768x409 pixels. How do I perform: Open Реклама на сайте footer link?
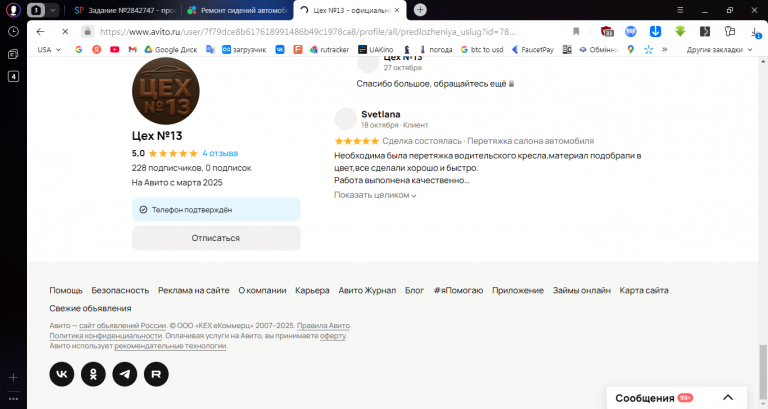point(193,290)
